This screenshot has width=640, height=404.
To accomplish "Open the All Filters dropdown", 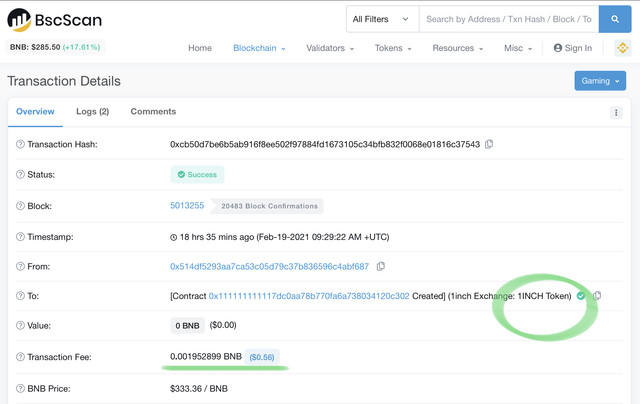I will [382, 19].
